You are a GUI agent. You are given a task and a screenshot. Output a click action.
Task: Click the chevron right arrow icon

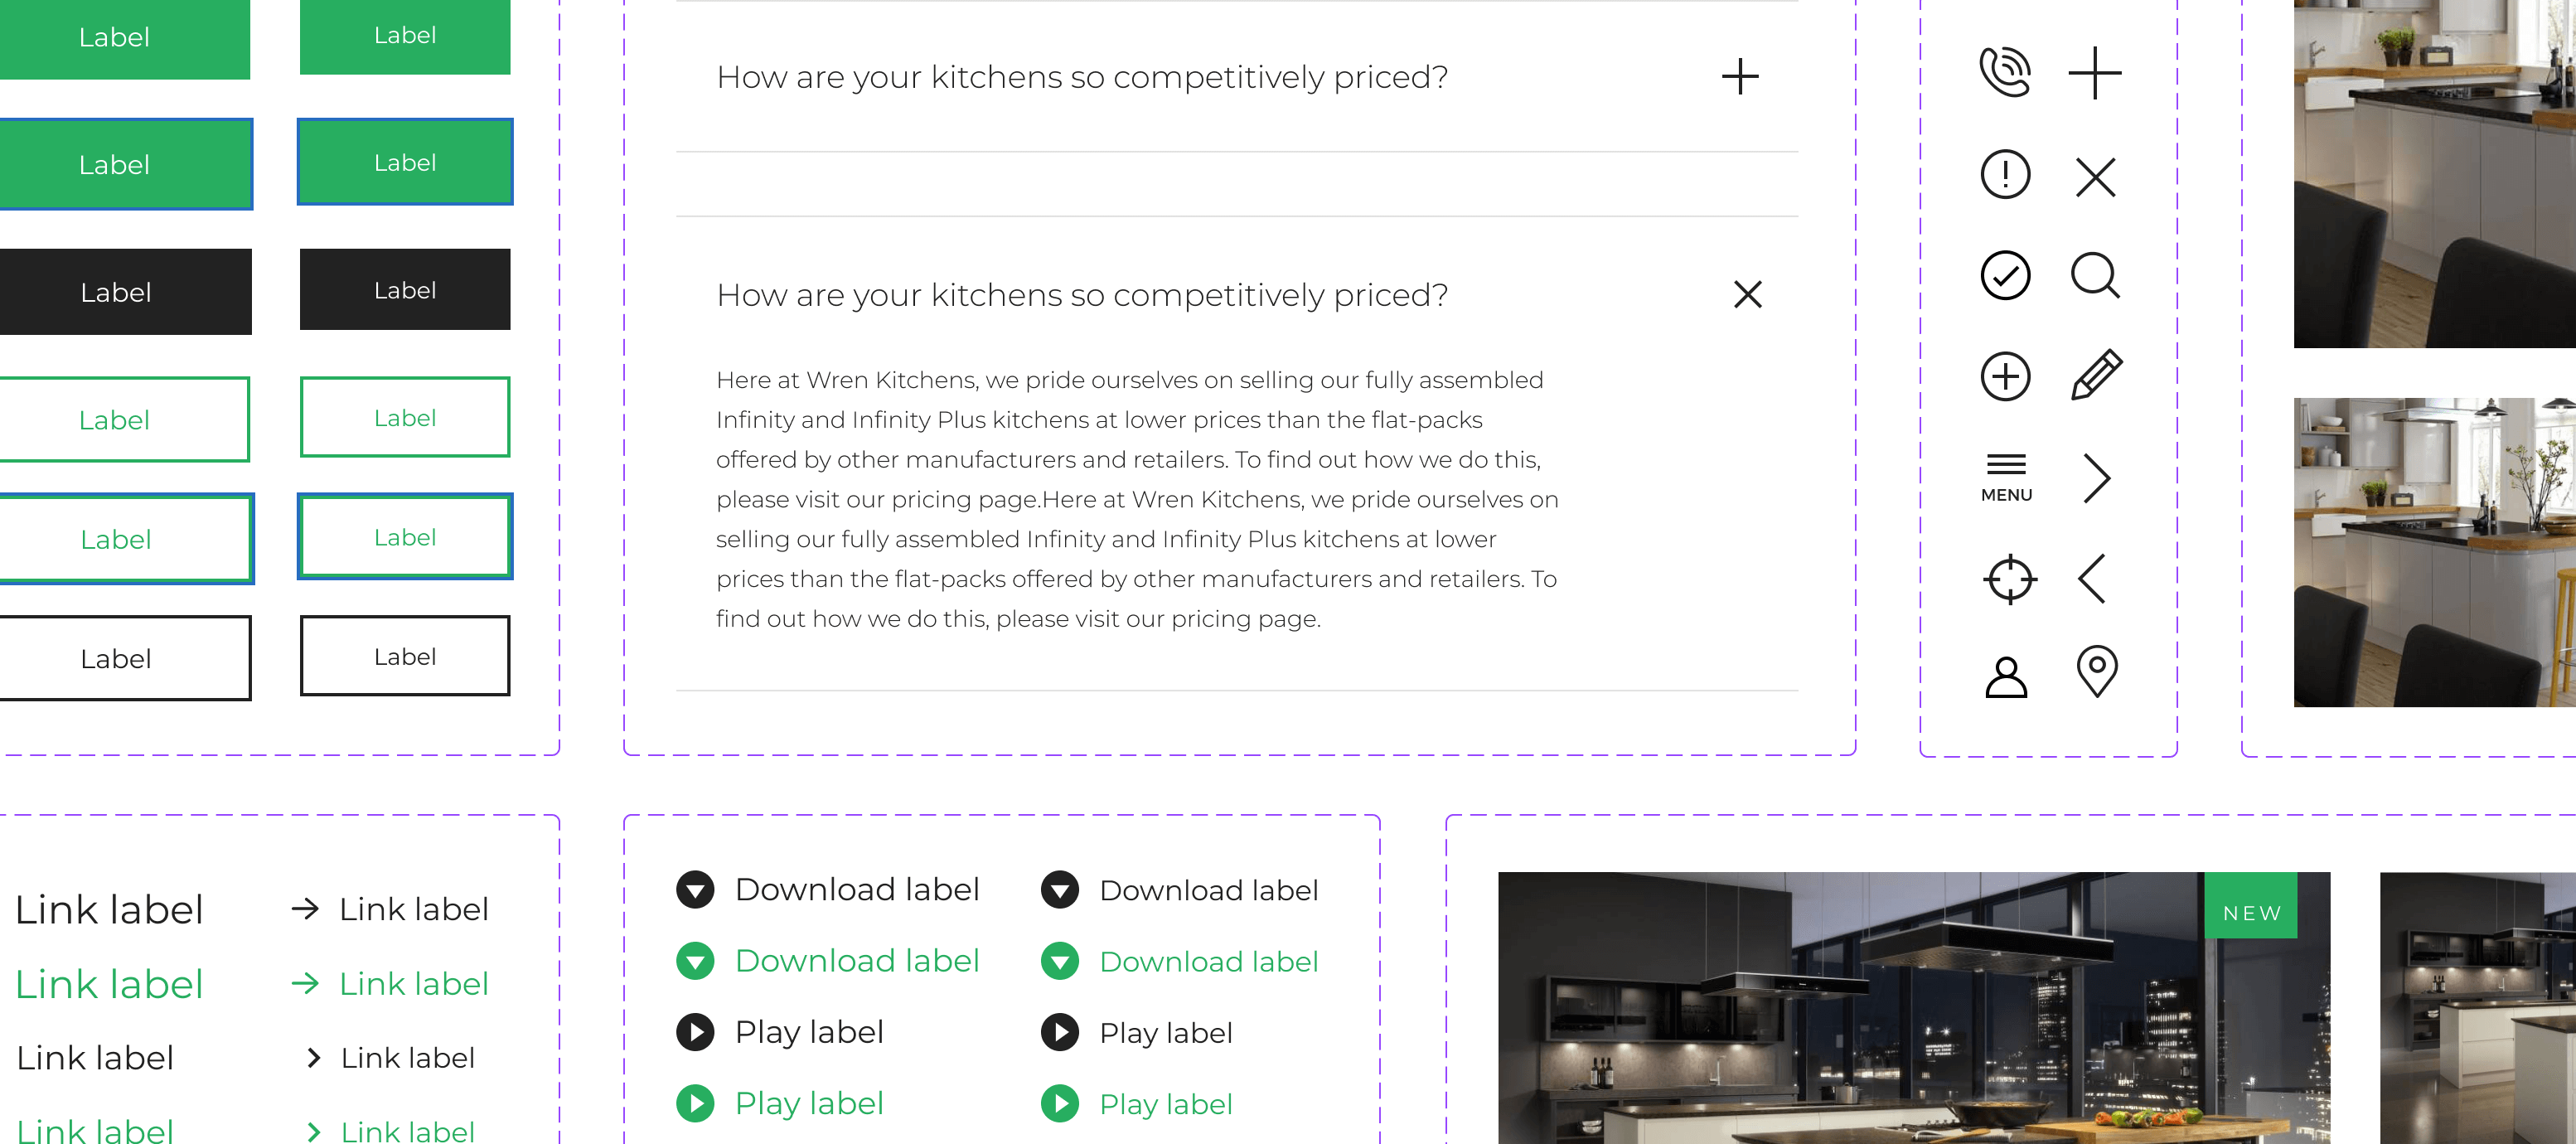(x=2098, y=475)
